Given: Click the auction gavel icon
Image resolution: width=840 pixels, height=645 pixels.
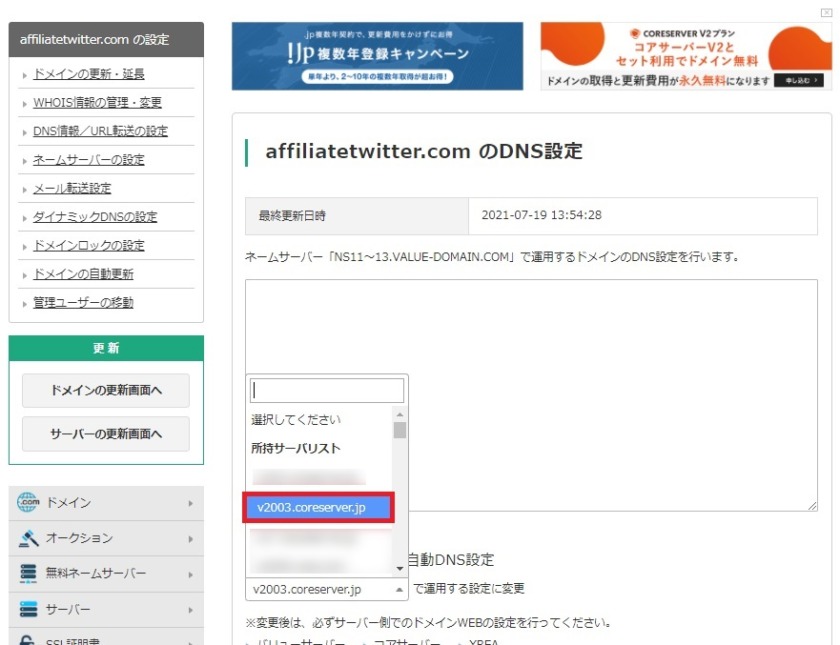Looking at the screenshot, I should 28,538.
